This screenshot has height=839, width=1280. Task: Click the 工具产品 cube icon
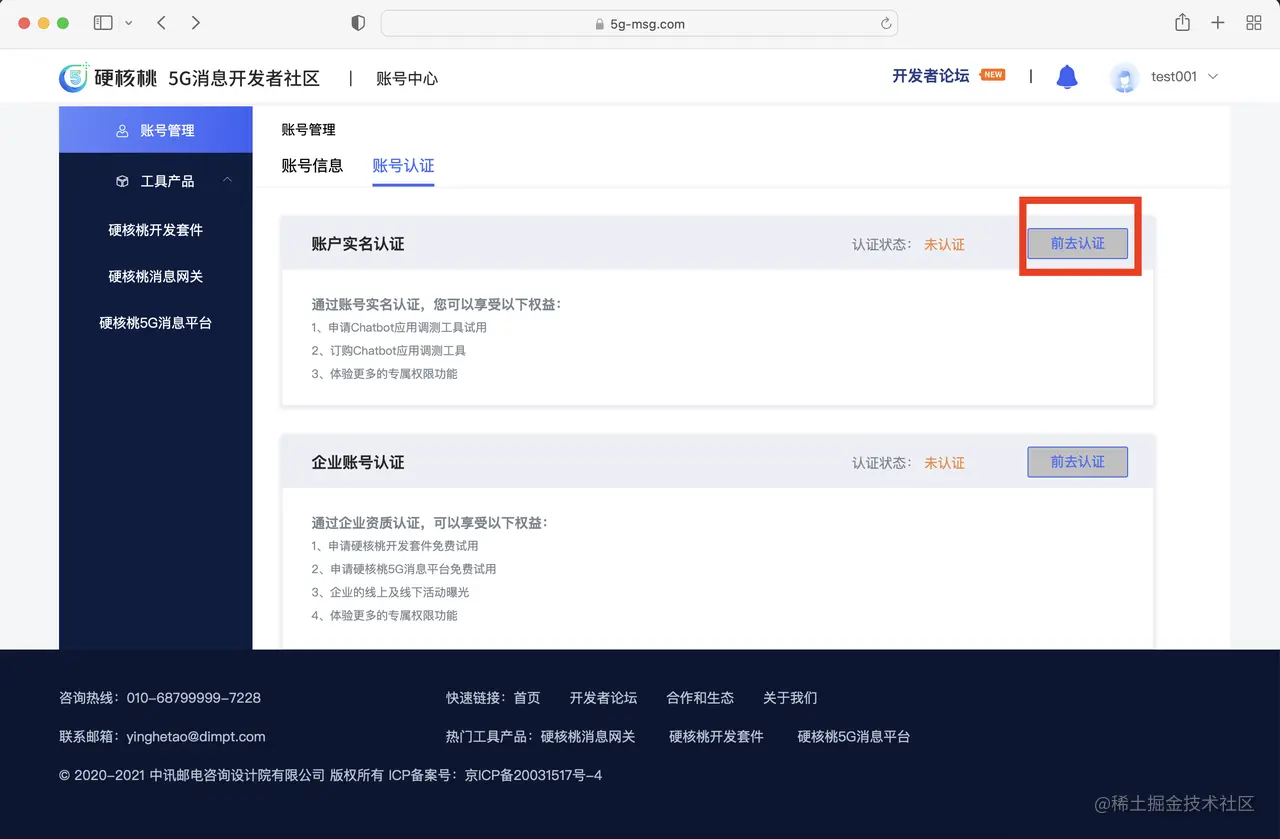(122, 181)
